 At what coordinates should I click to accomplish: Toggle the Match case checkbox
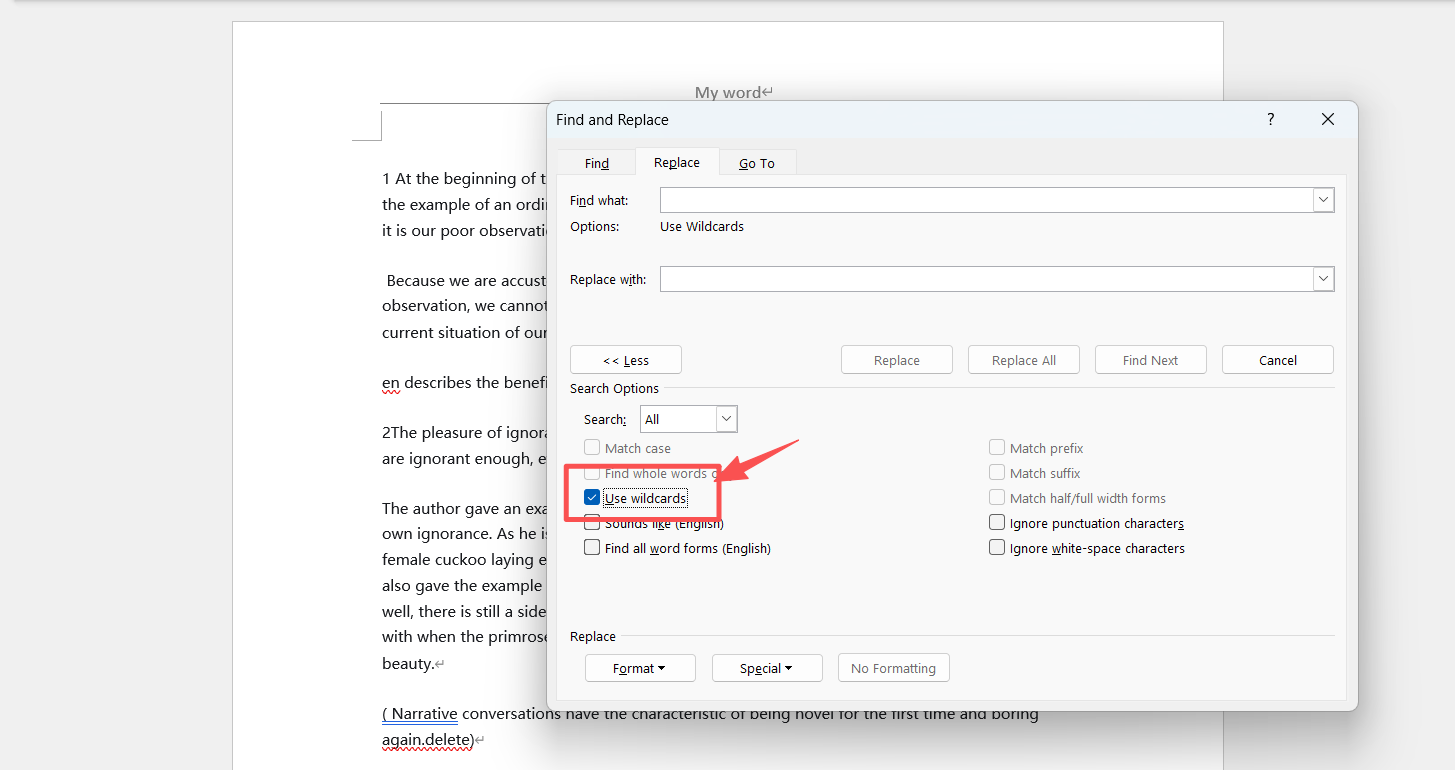pyautogui.click(x=592, y=448)
